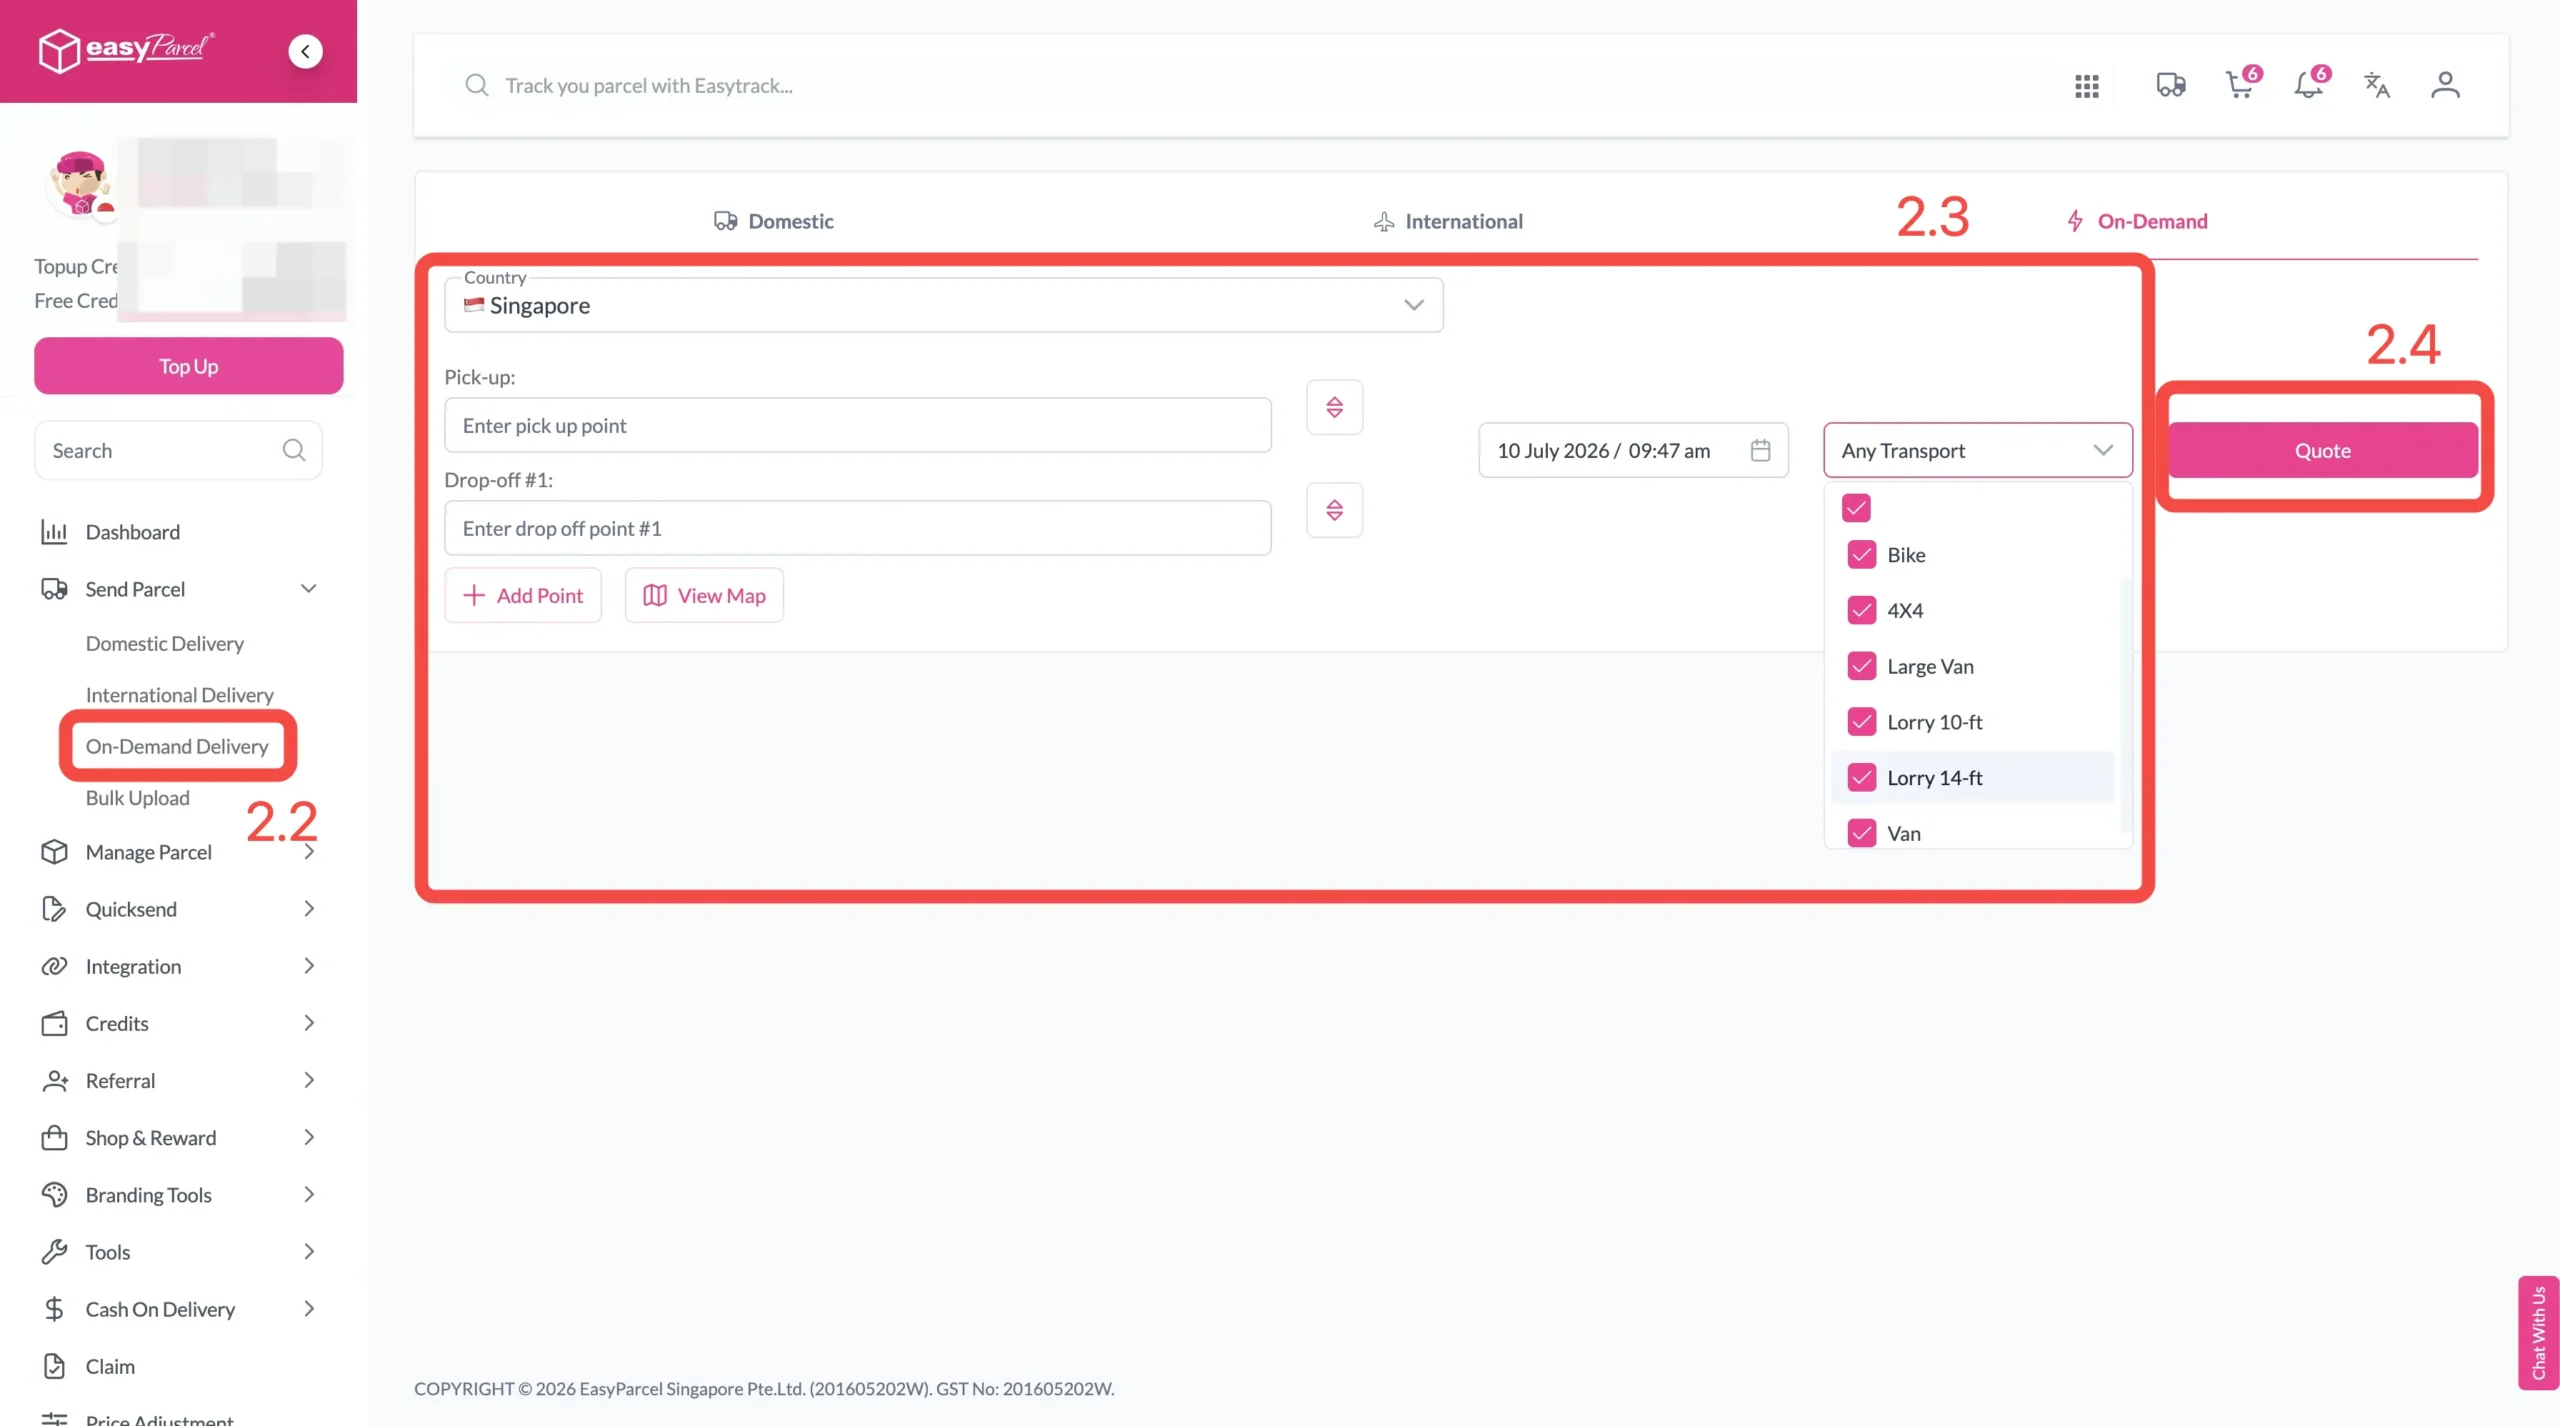Screen dimensions: 2560x1426
Task: Uncheck the Bike transport option
Action: tap(1861, 555)
